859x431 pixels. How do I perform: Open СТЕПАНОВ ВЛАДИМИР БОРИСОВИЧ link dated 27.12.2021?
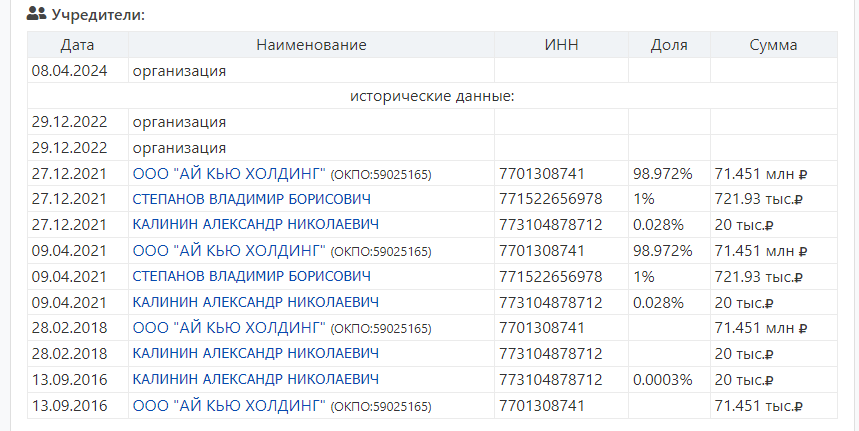point(251,198)
